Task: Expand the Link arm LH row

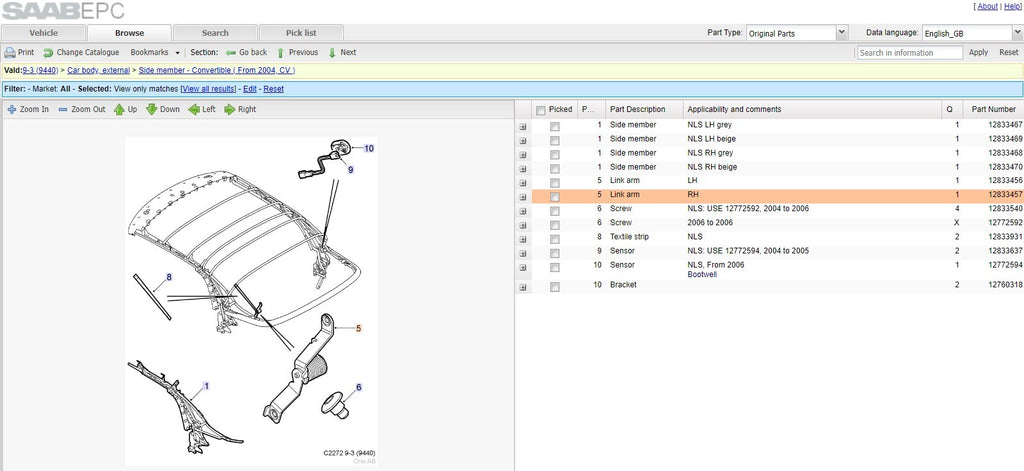Action: click(x=522, y=183)
